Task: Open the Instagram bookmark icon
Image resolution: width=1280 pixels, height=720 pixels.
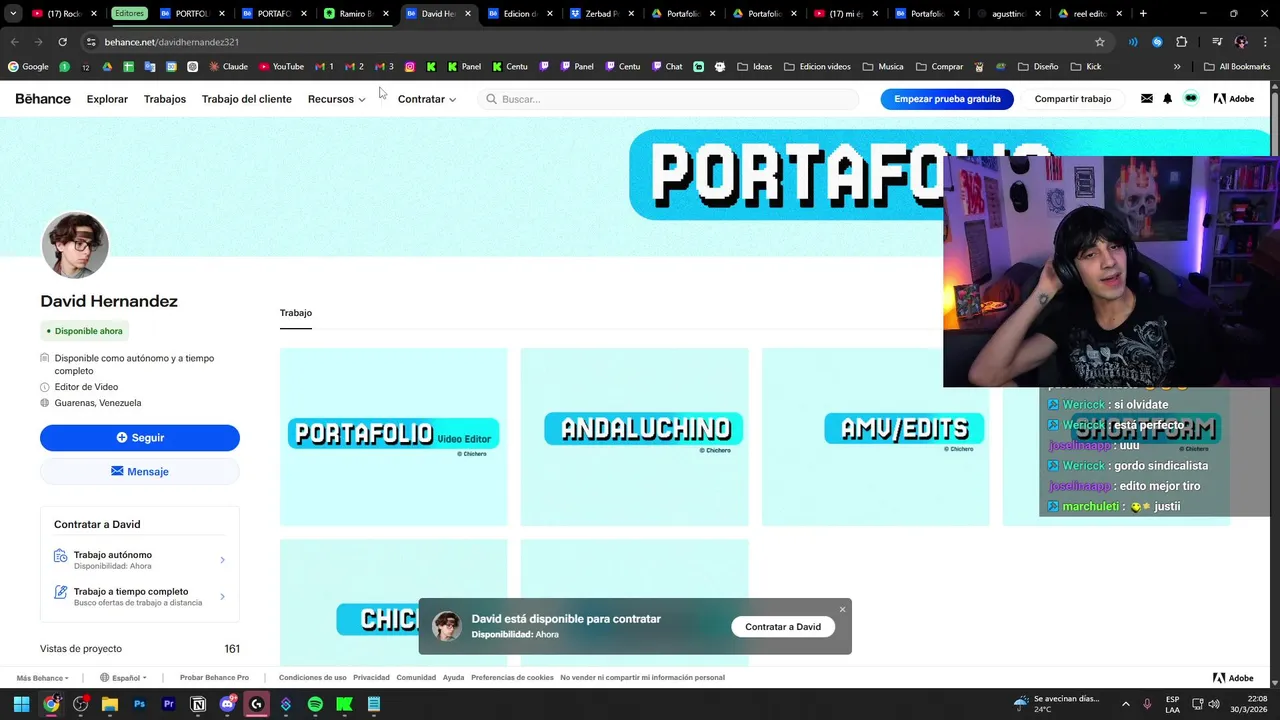Action: (410, 67)
